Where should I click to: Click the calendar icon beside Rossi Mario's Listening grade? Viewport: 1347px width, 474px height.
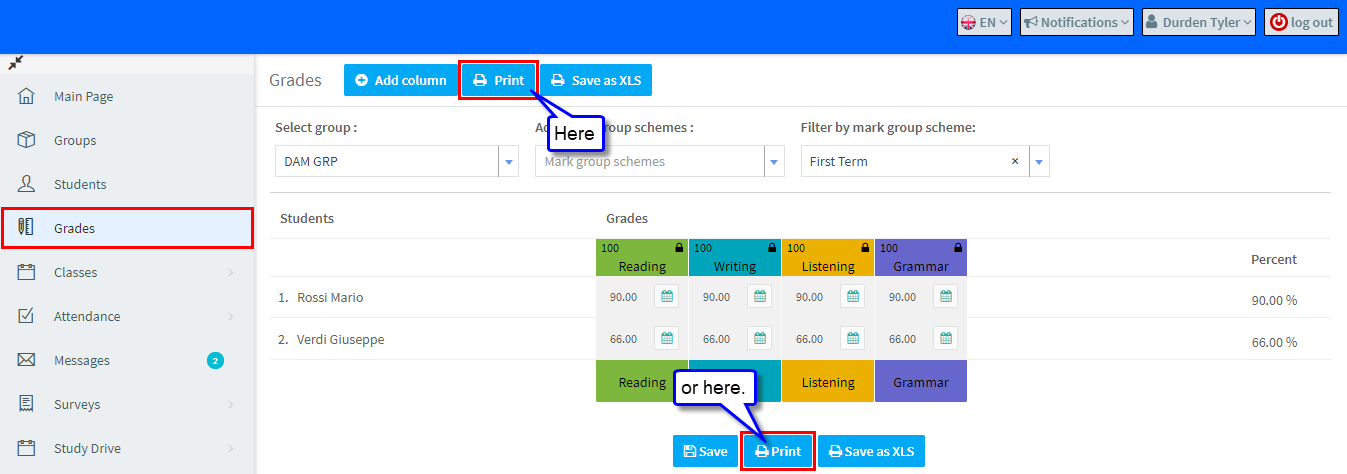853,297
